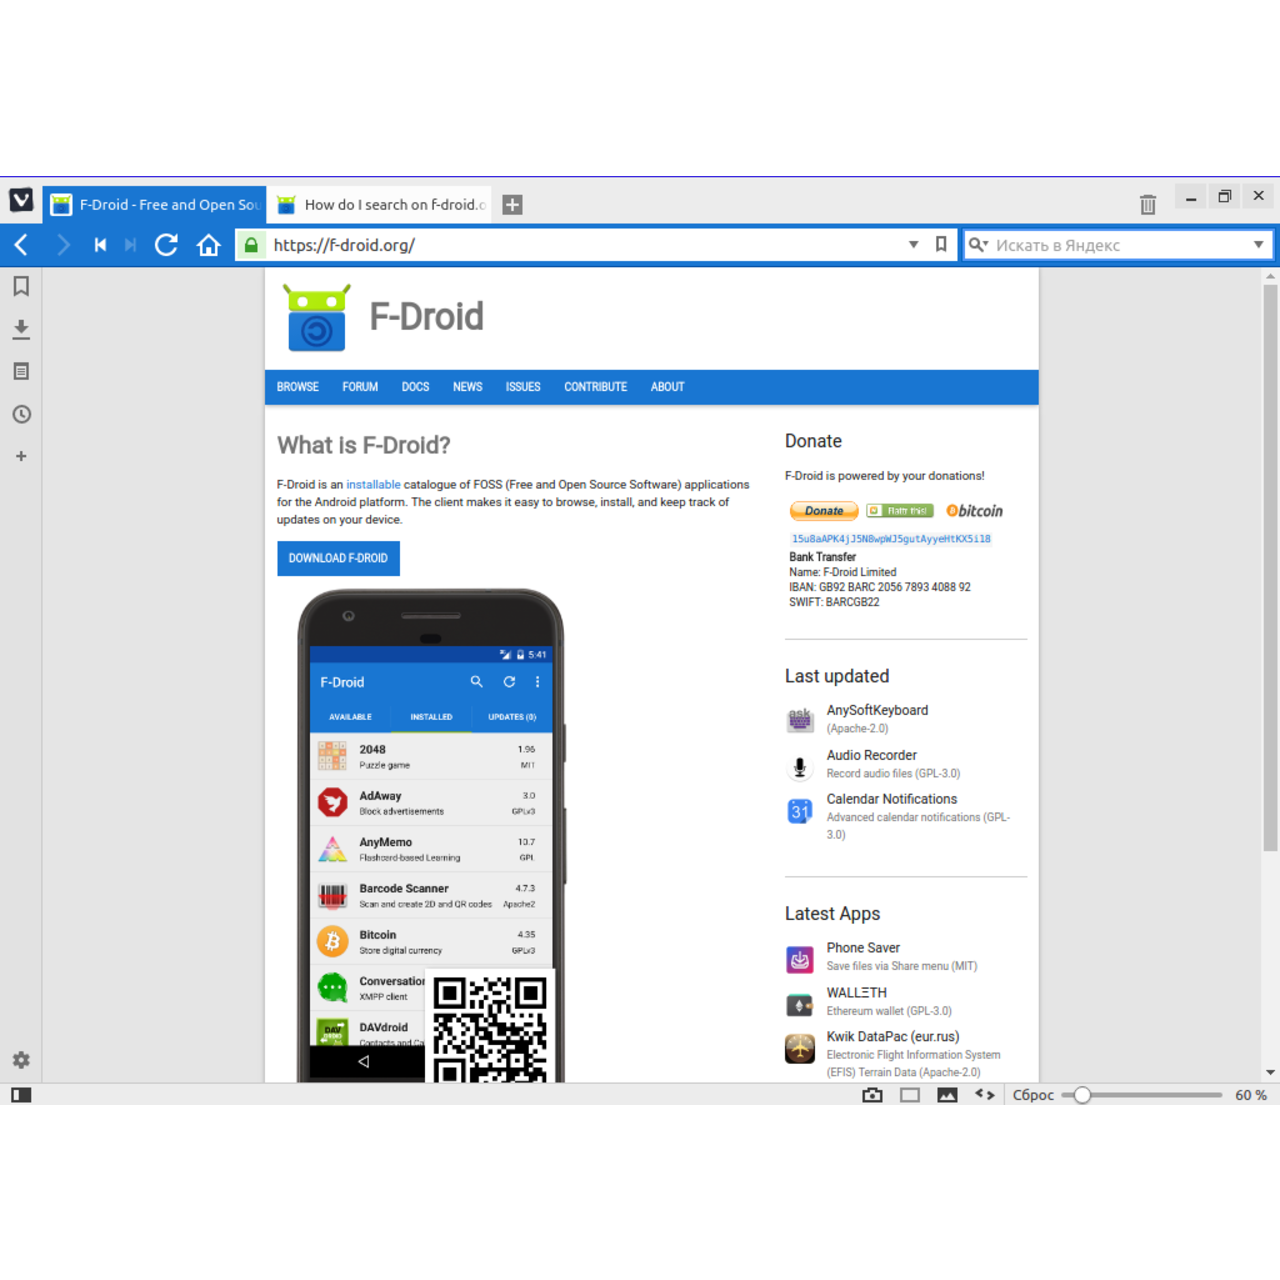Bookmark the current page
The width and height of the screenshot is (1280, 1280).
(940, 244)
